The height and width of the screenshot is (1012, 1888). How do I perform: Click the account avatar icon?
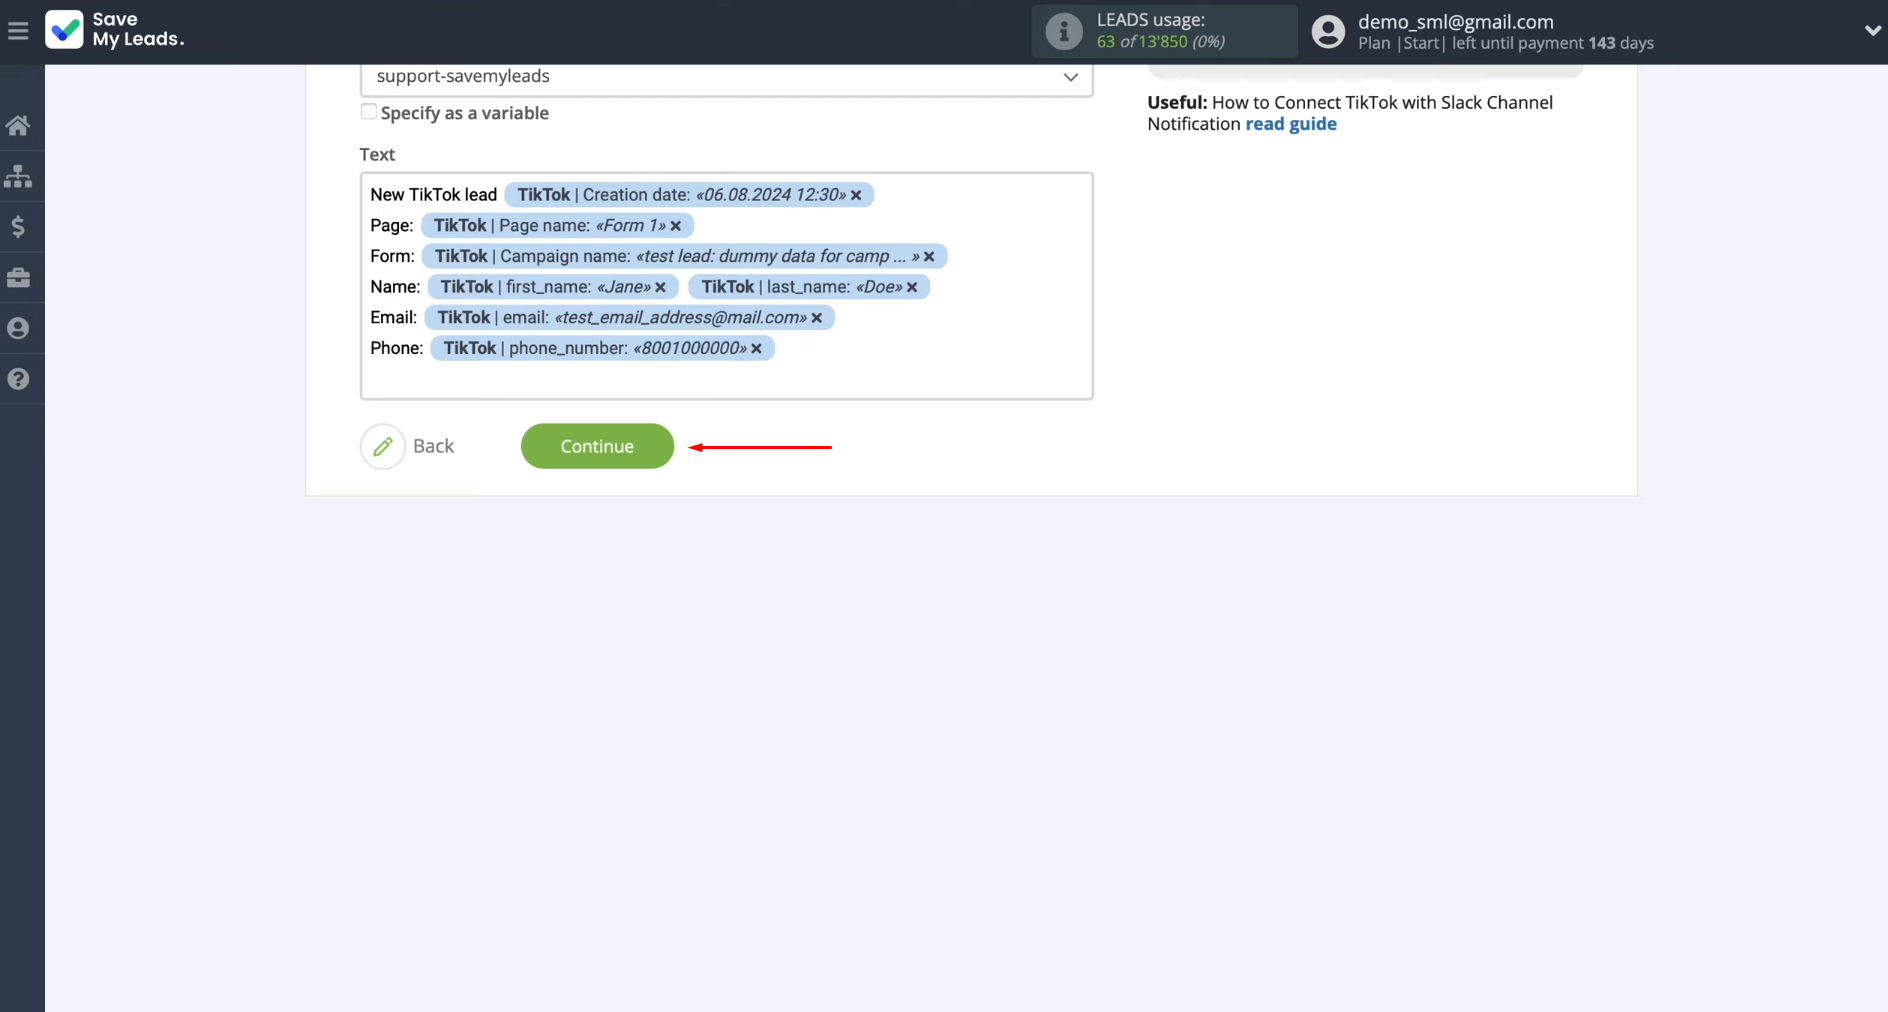[1328, 31]
